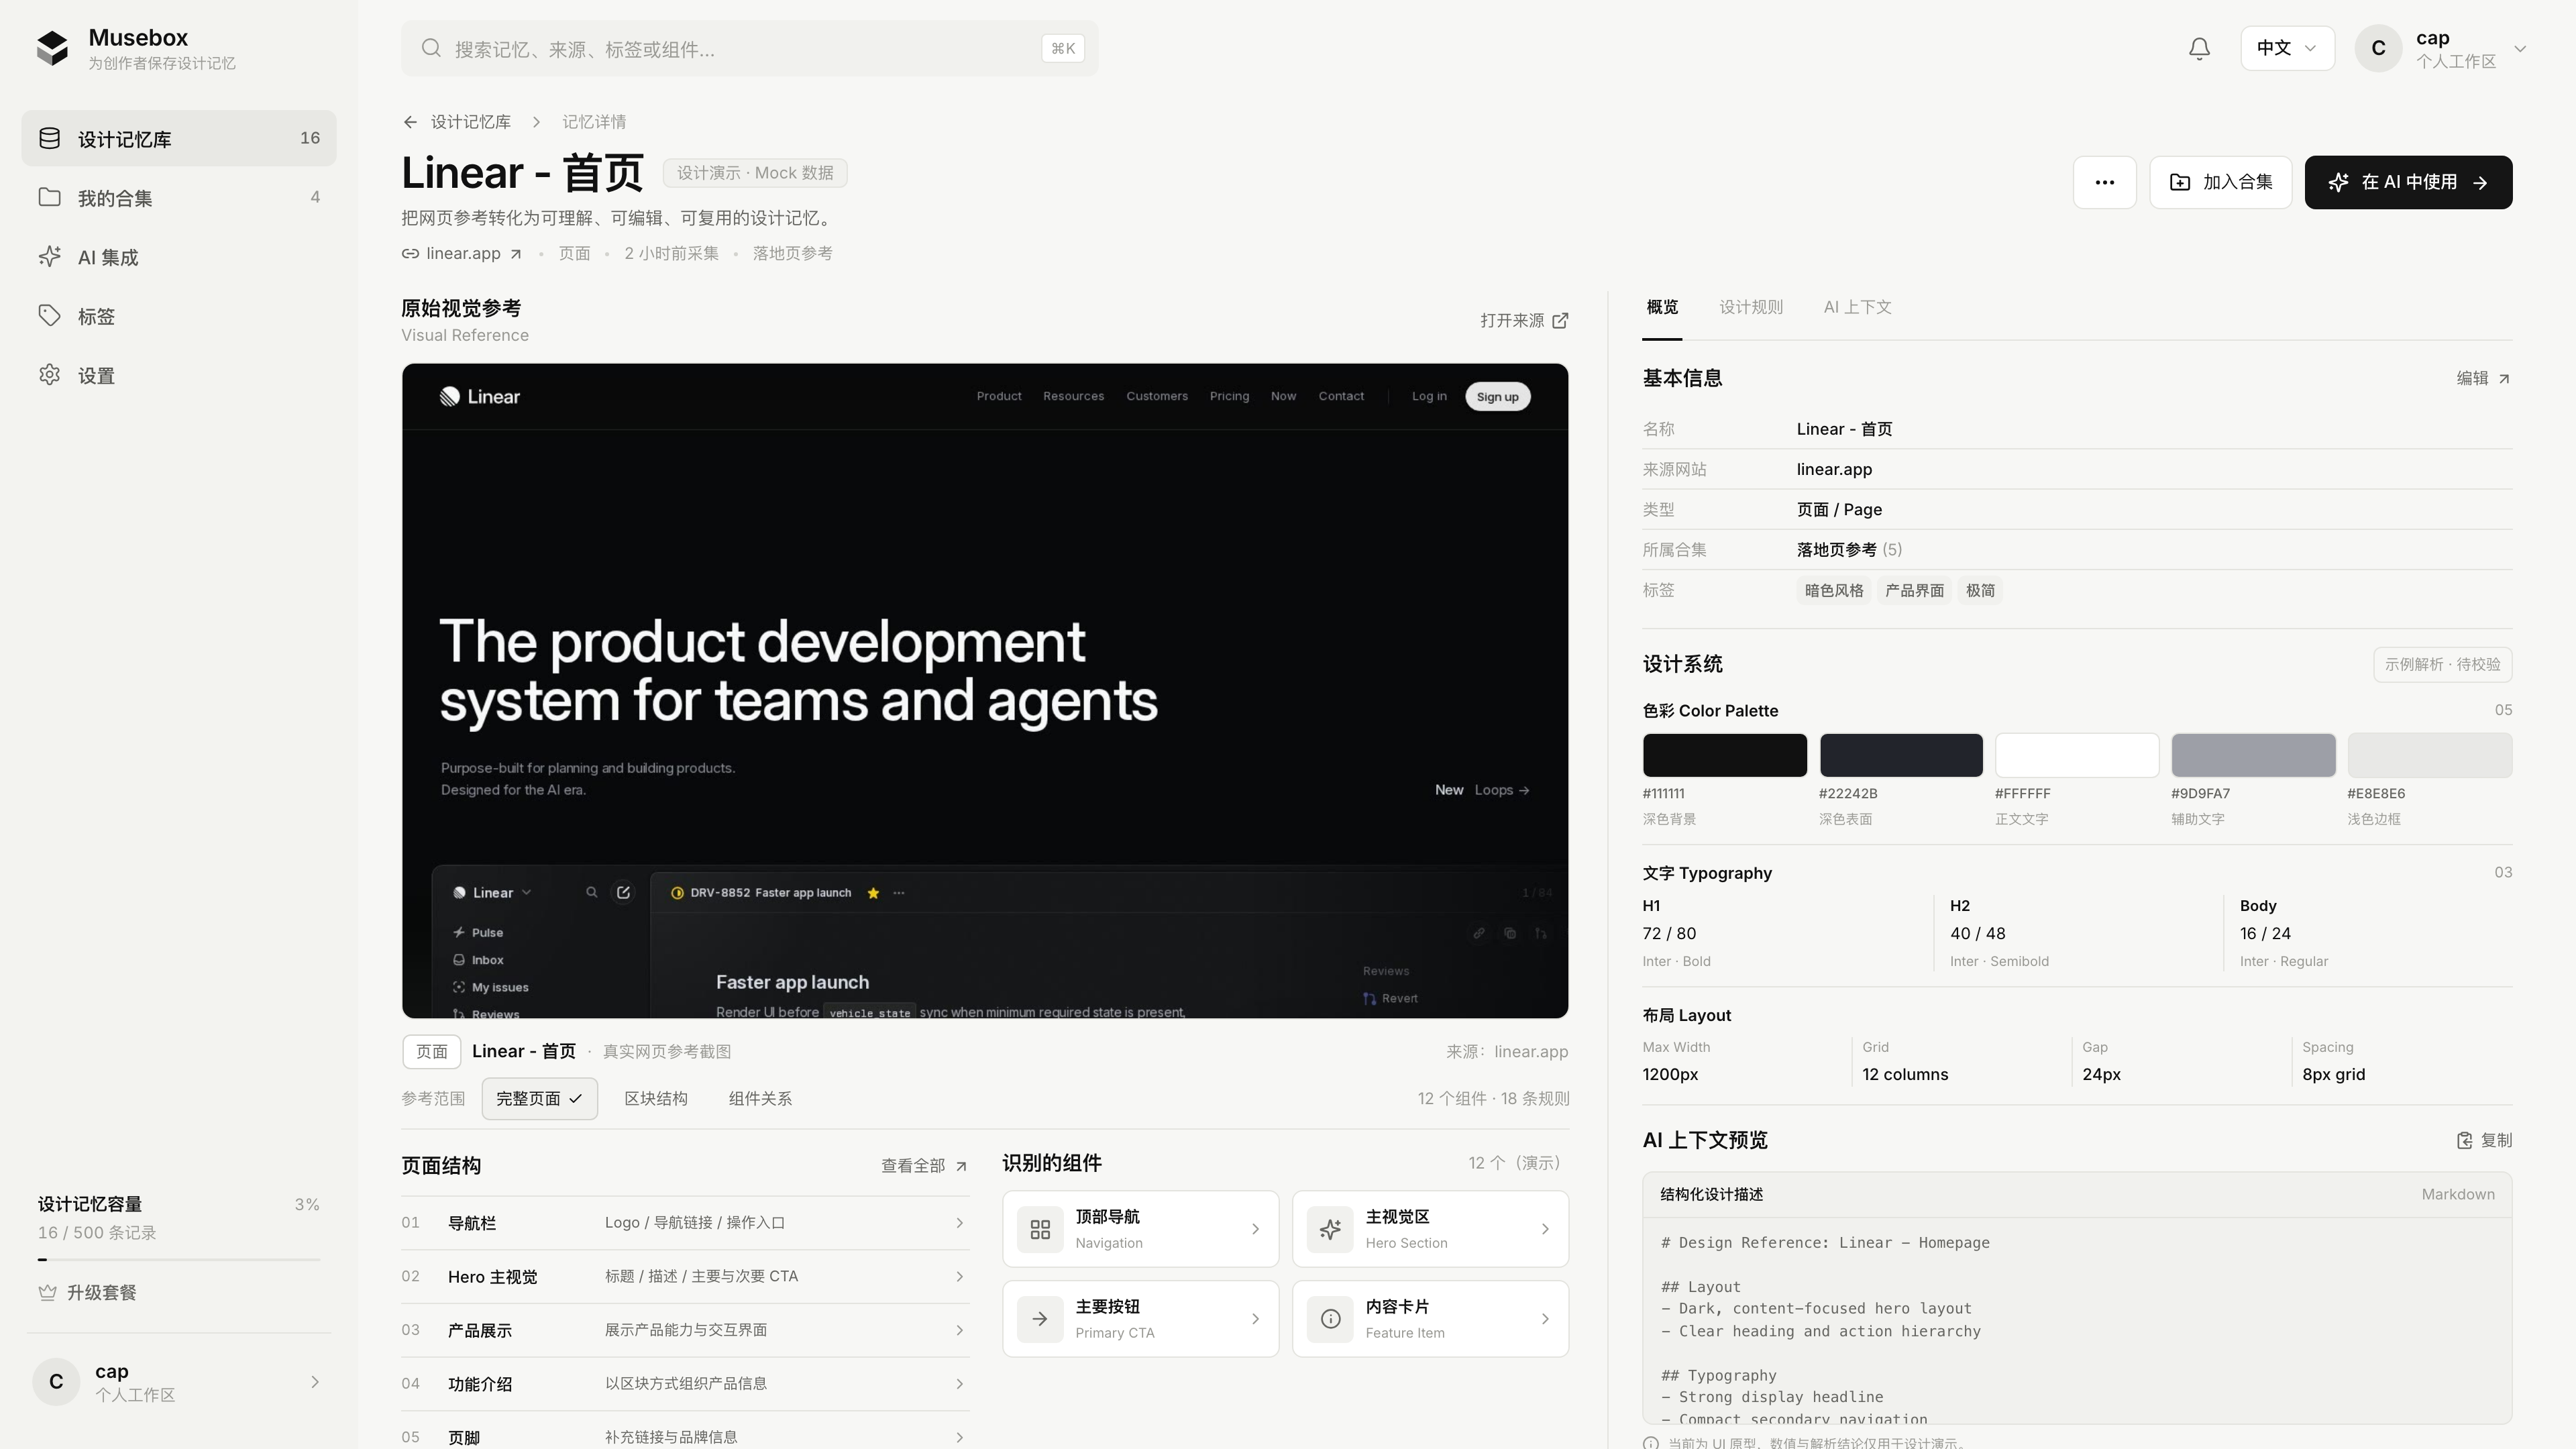Open the linear.app source link under the title
Viewport: 2576px width, 1449px height.
coord(462,253)
